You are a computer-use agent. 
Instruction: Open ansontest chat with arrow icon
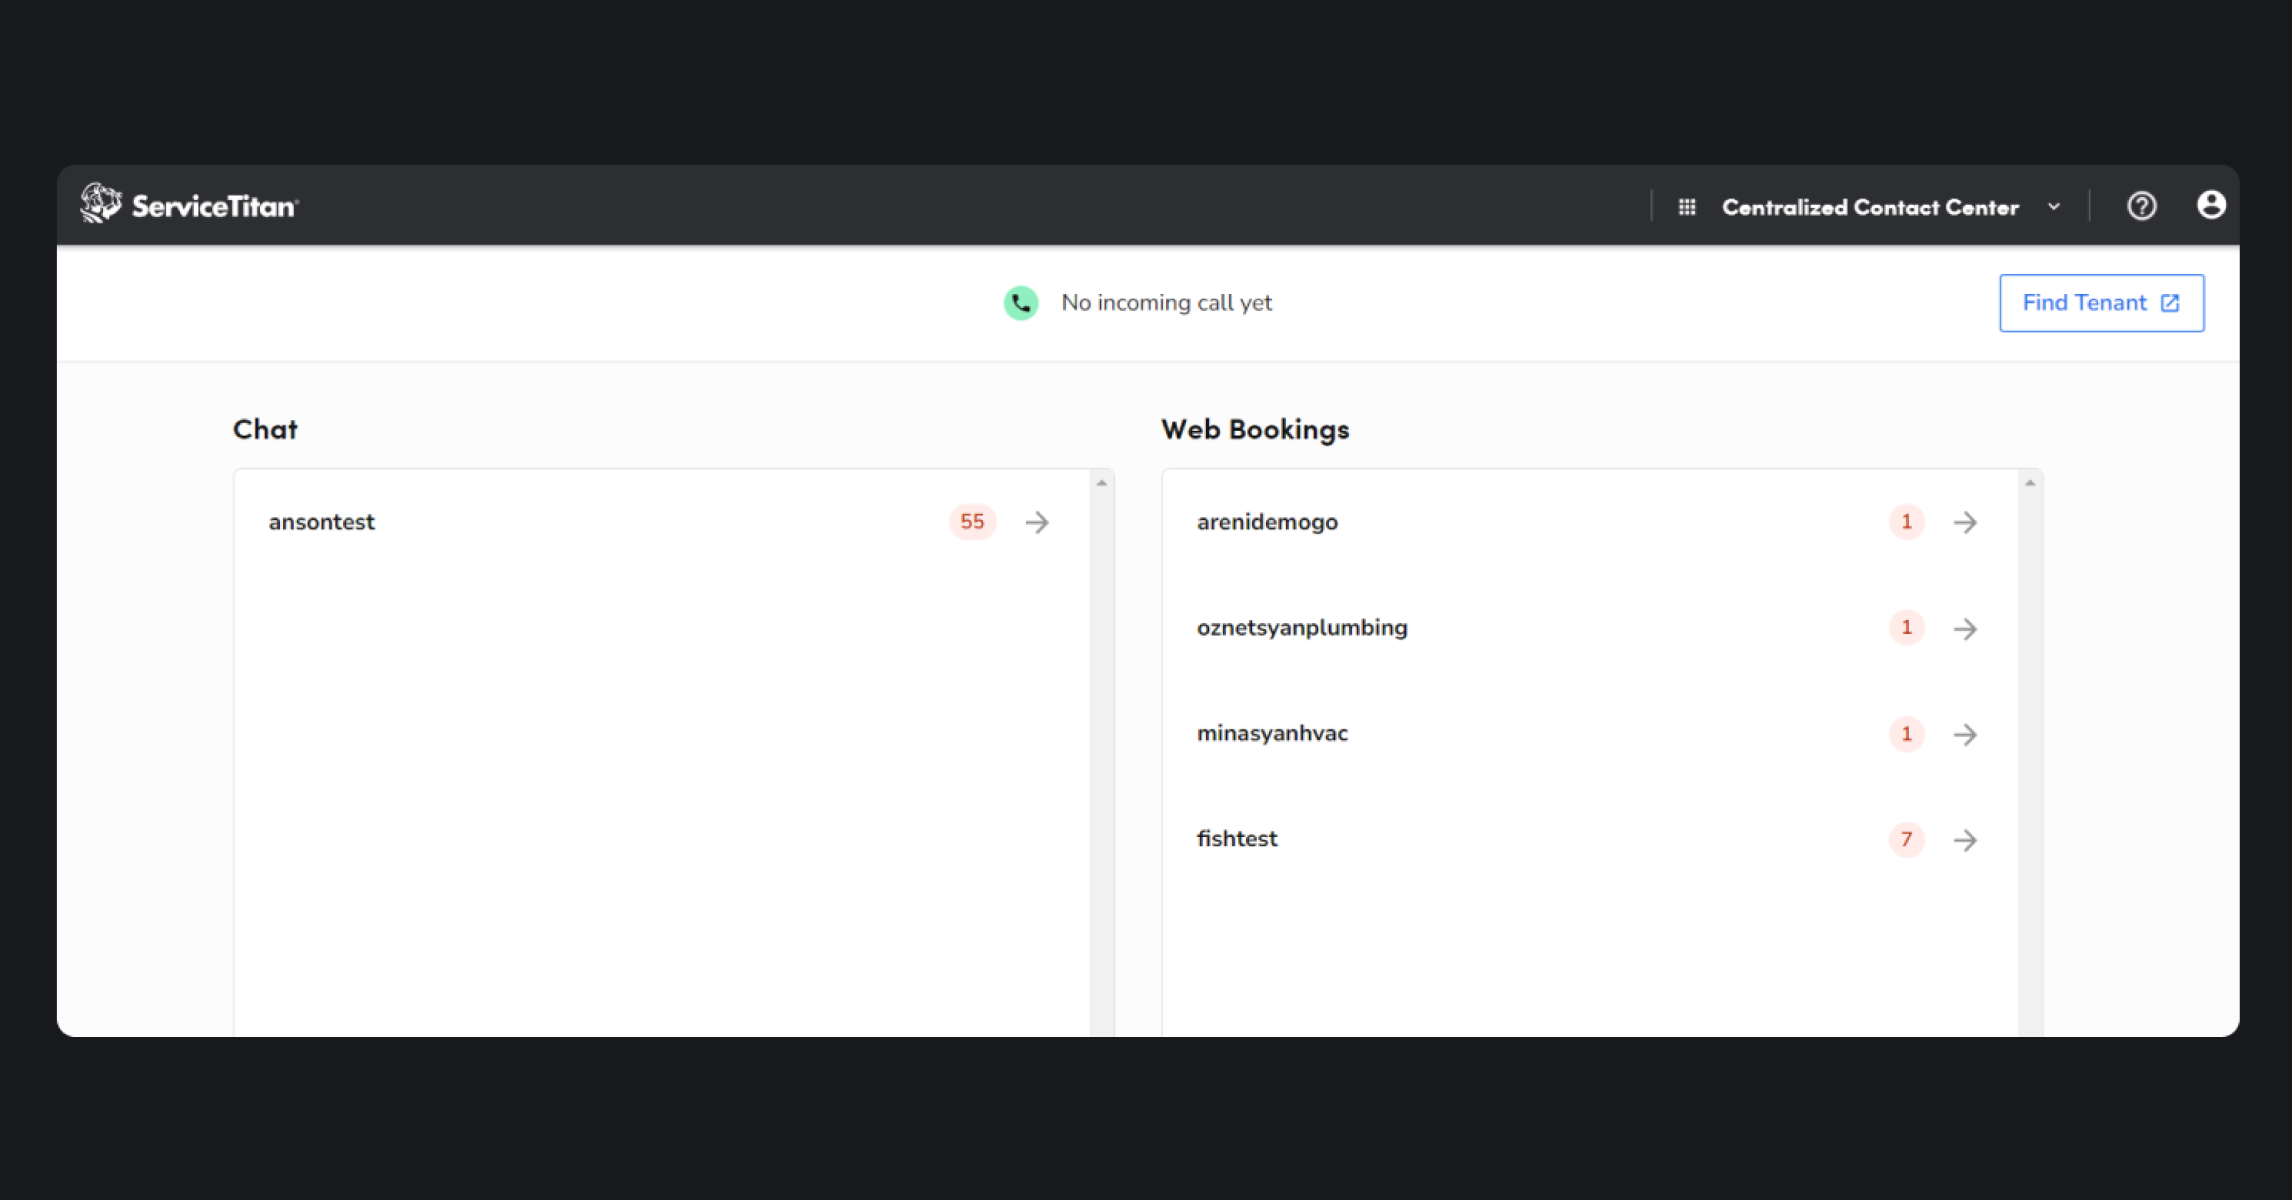(1037, 522)
